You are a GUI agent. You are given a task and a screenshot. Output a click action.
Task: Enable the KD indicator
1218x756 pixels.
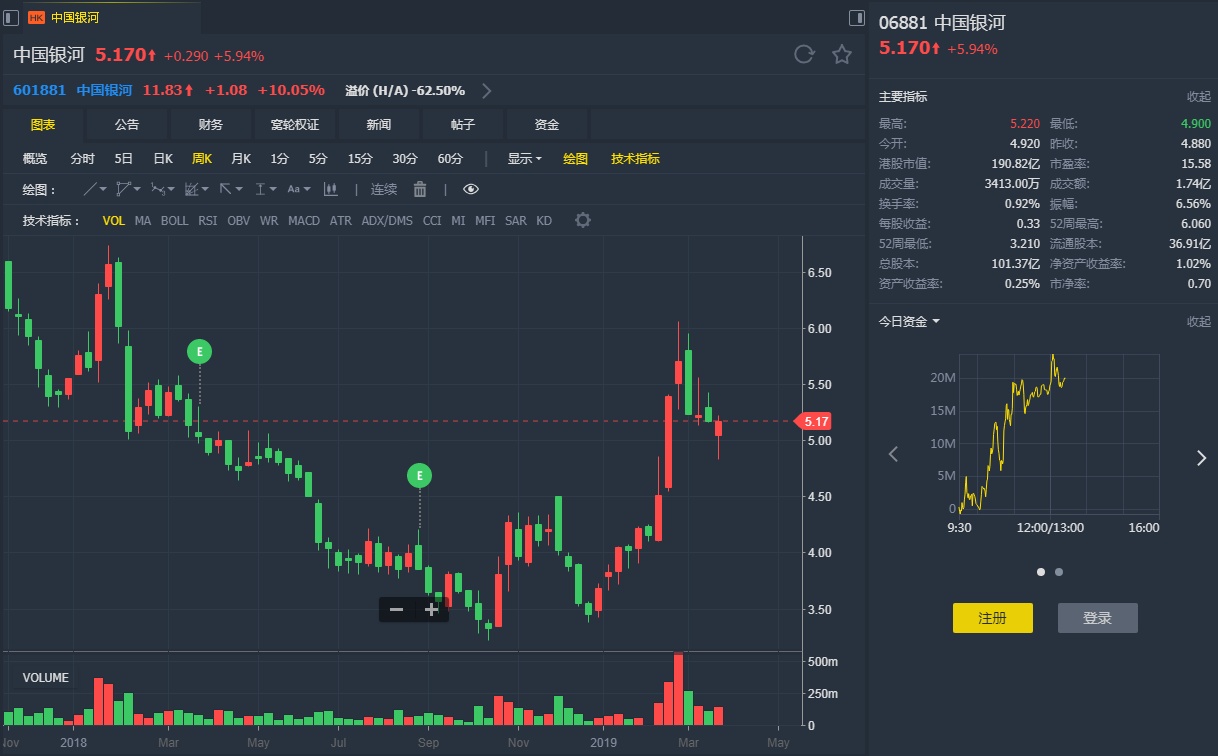(544, 221)
